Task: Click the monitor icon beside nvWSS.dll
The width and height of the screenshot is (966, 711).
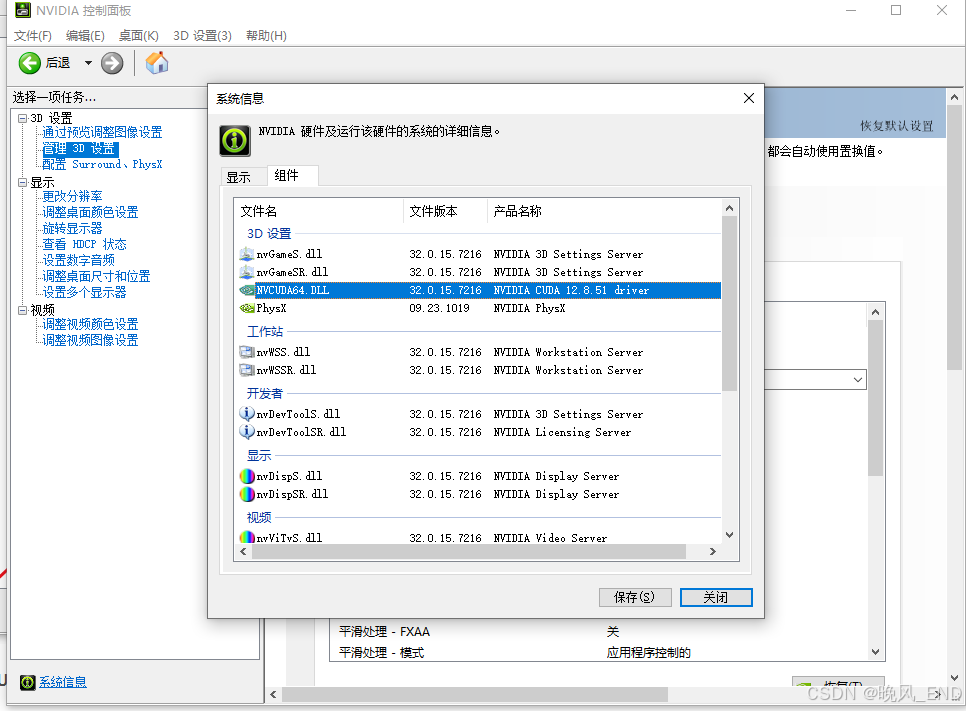Action: click(246, 352)
